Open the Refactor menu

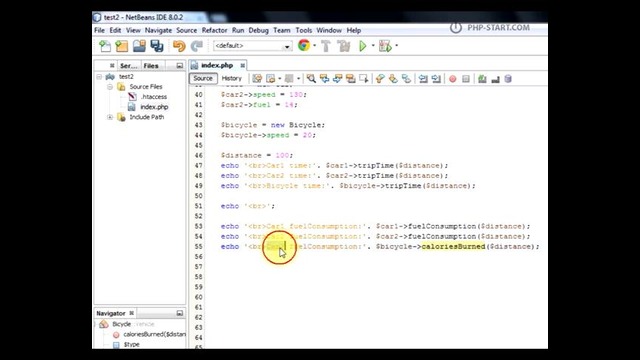click(x=214, y=30)
